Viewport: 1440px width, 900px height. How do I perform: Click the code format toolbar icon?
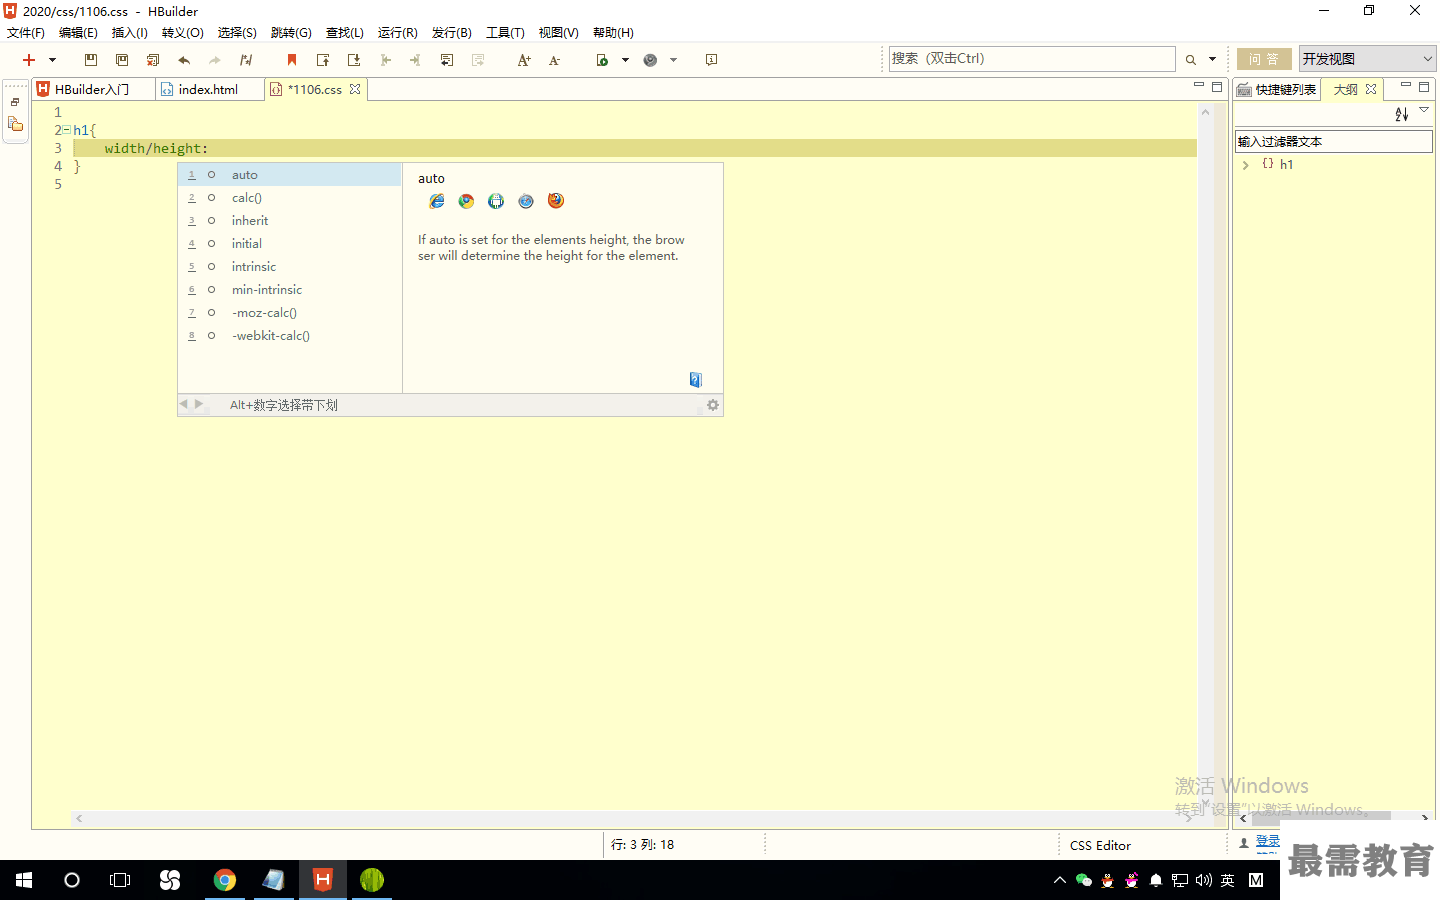[246, 60]
